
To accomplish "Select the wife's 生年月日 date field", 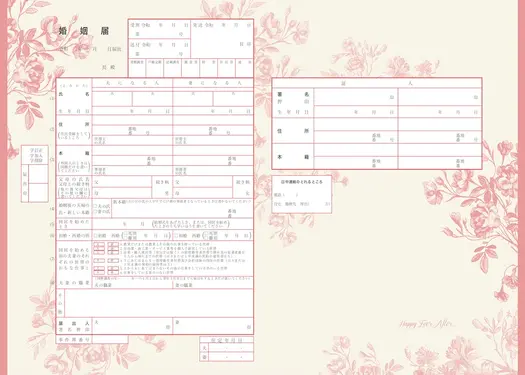I will (213, 111).
